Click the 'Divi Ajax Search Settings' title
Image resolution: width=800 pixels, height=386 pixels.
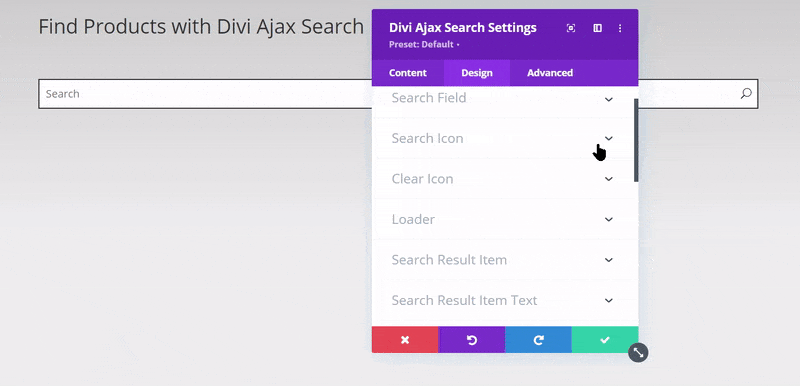[462, 28]
